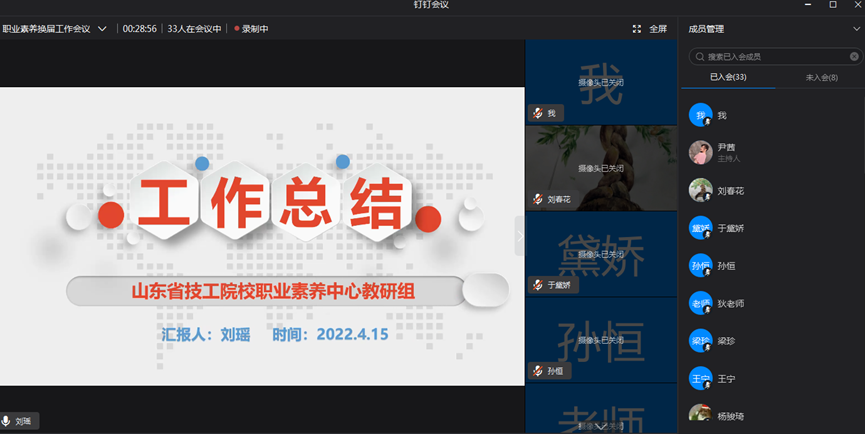Click the presenter name 刘瑶 label
The image size is (865, 434).
pyautogui.click(x=23, y=421)
